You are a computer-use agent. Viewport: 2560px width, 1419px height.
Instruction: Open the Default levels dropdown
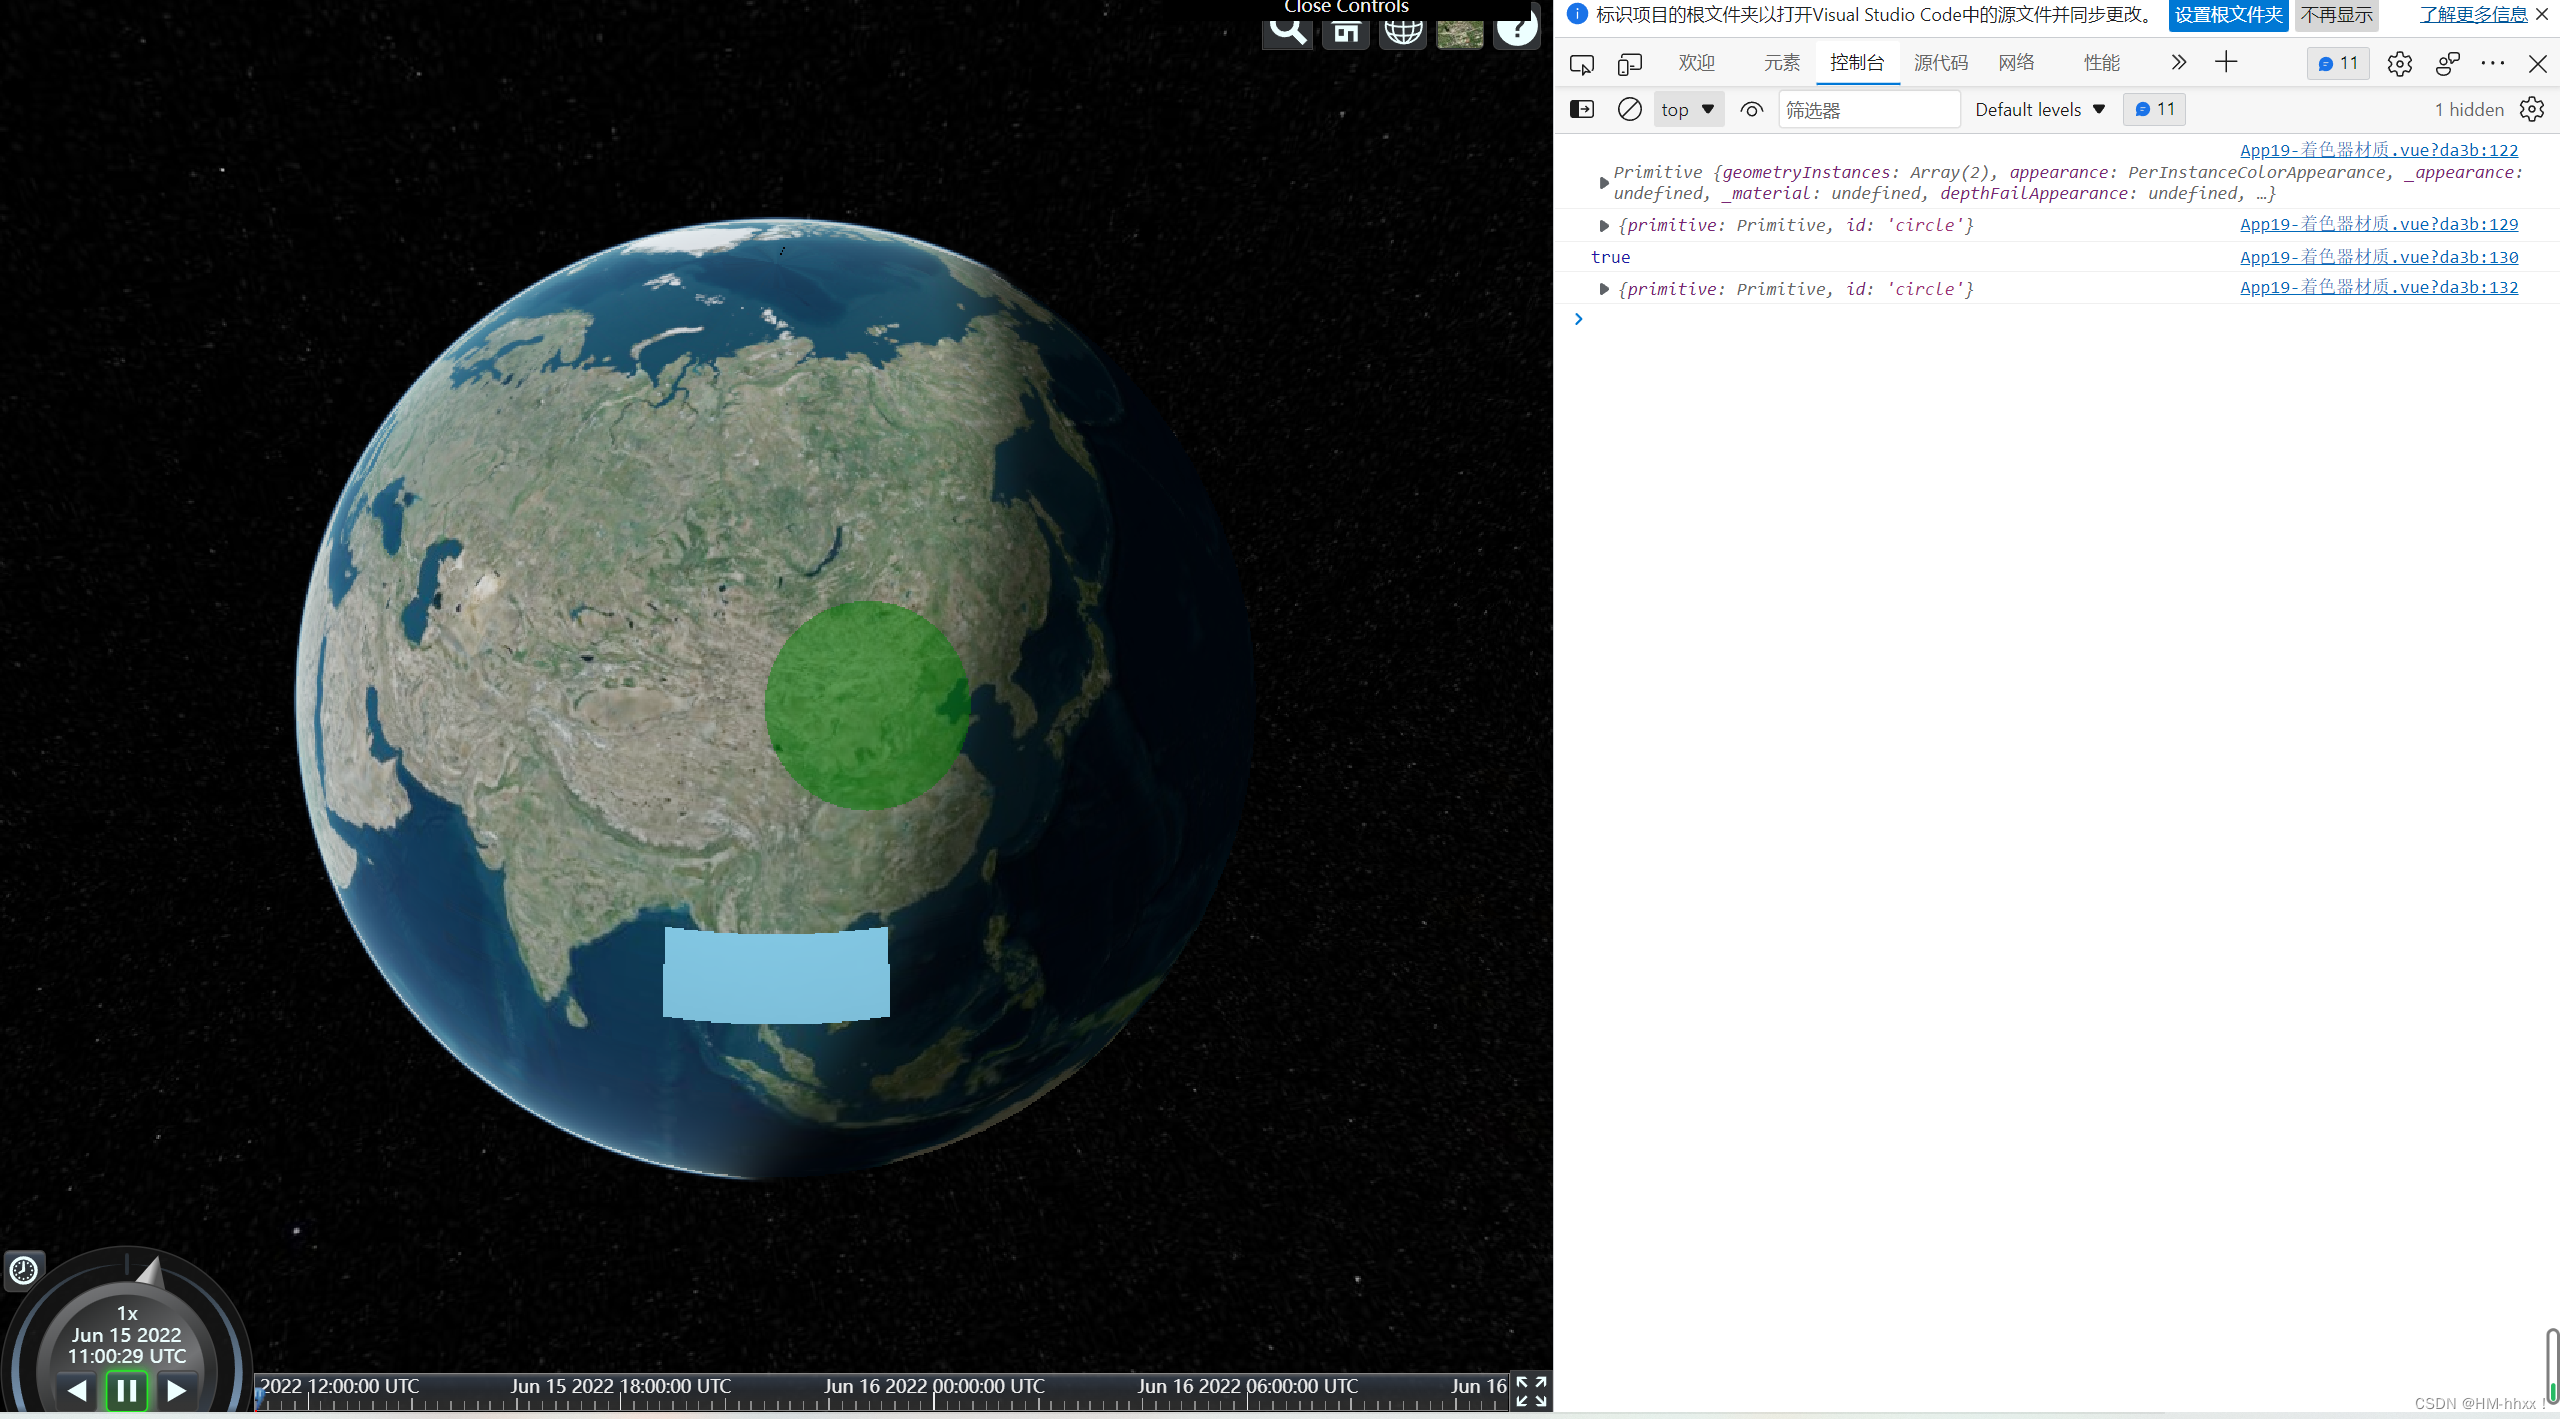tap(2040, 109)
